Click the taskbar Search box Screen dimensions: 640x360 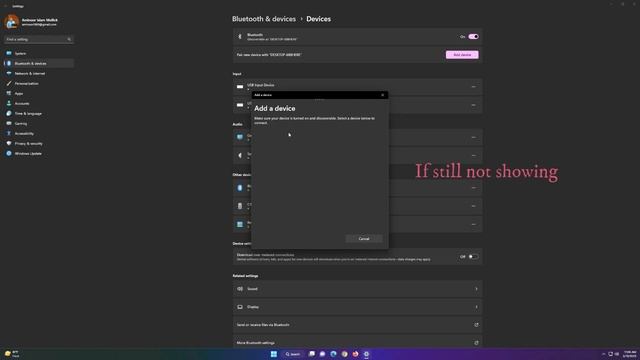pos(293,354)
